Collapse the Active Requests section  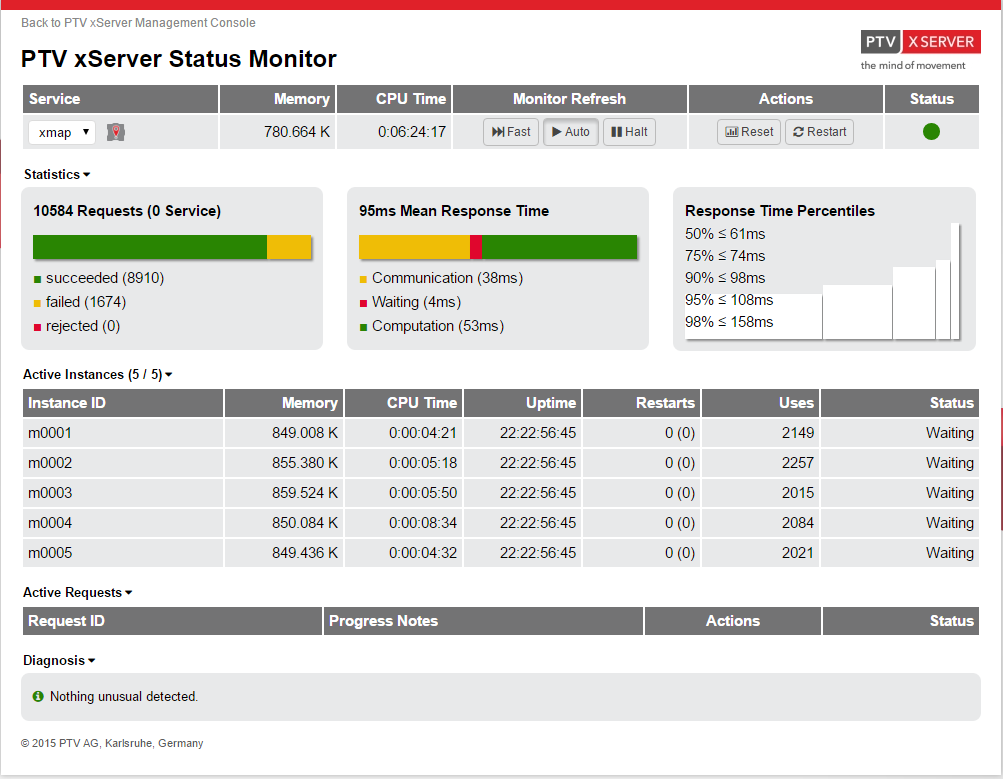(77, 593)
